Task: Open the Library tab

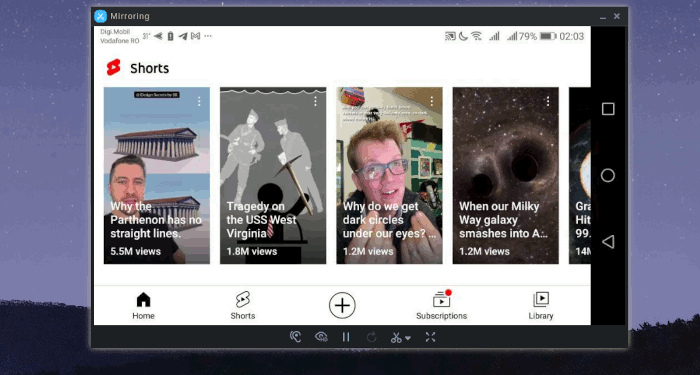Action: pos(541,306)
